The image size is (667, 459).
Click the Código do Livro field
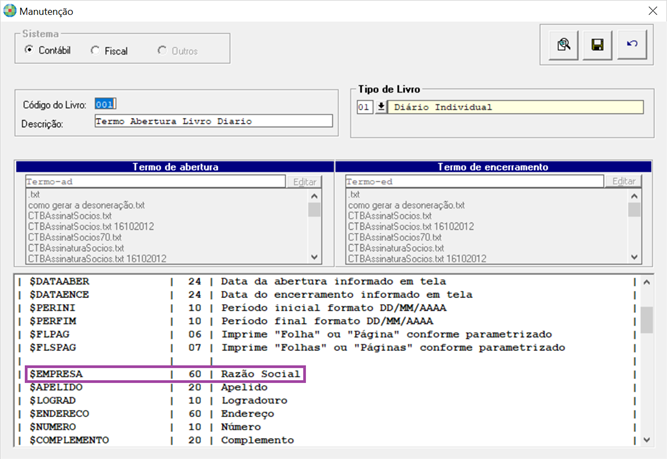coord(105,104)
